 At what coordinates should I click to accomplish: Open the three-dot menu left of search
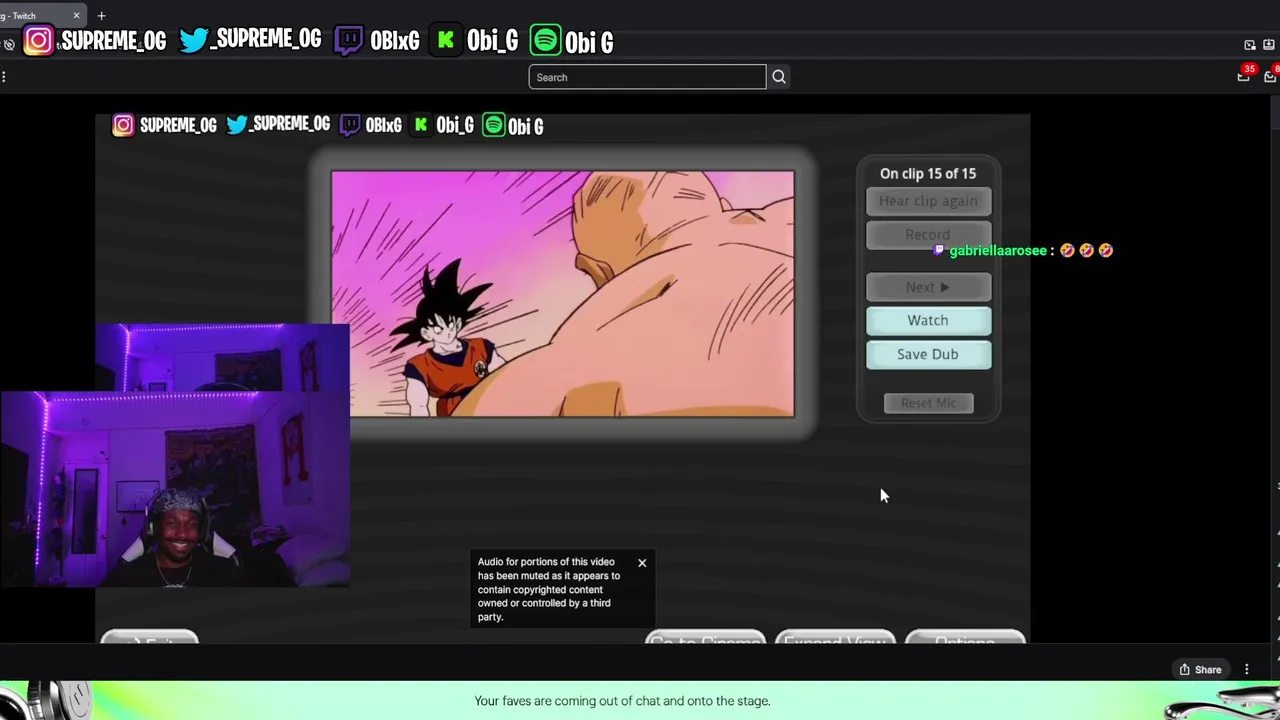click(4, 77)
